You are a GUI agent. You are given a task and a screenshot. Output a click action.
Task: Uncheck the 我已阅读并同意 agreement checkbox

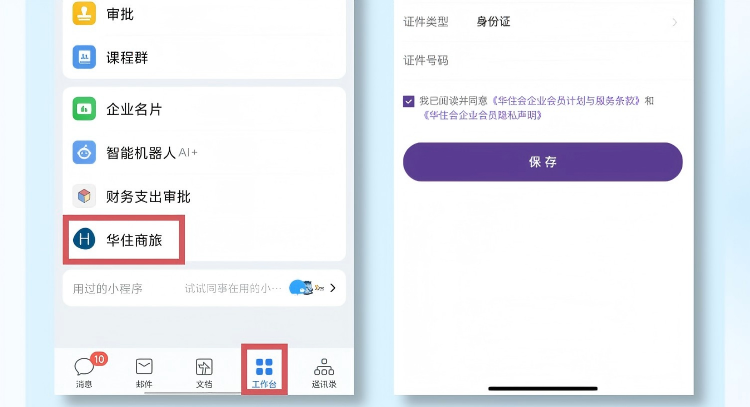[409, 101]
